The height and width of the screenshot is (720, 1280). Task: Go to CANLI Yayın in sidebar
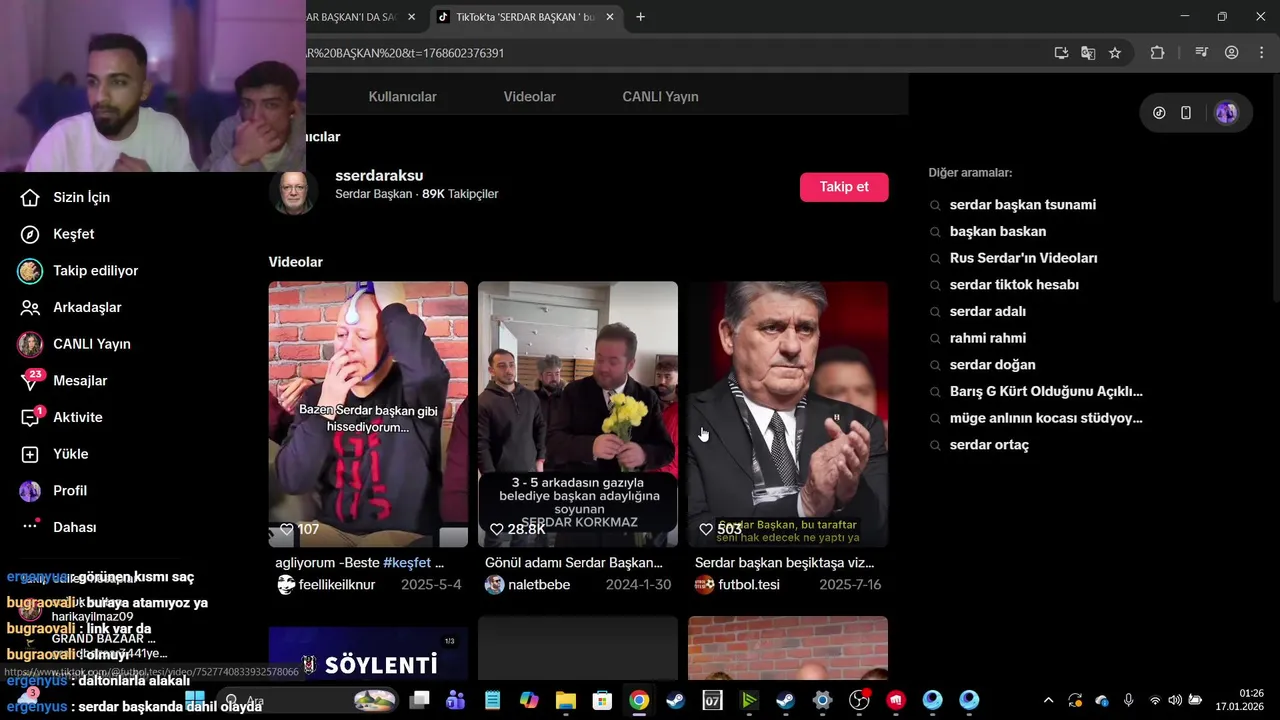tap(75, 344)
